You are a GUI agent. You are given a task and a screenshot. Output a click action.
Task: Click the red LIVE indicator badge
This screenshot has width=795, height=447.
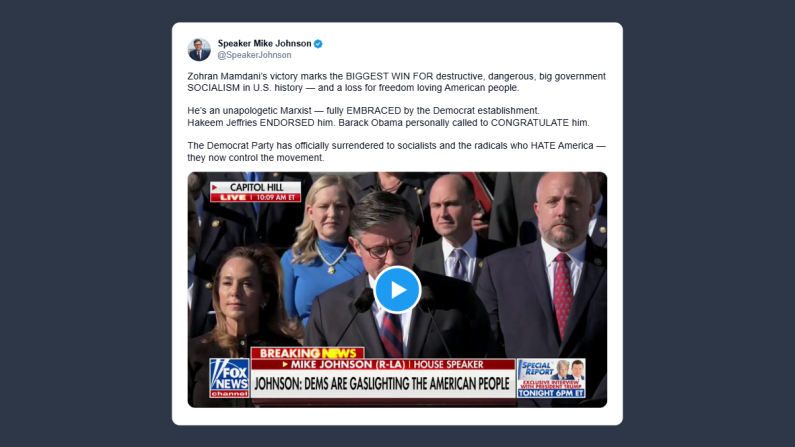[x=233, y=198]
